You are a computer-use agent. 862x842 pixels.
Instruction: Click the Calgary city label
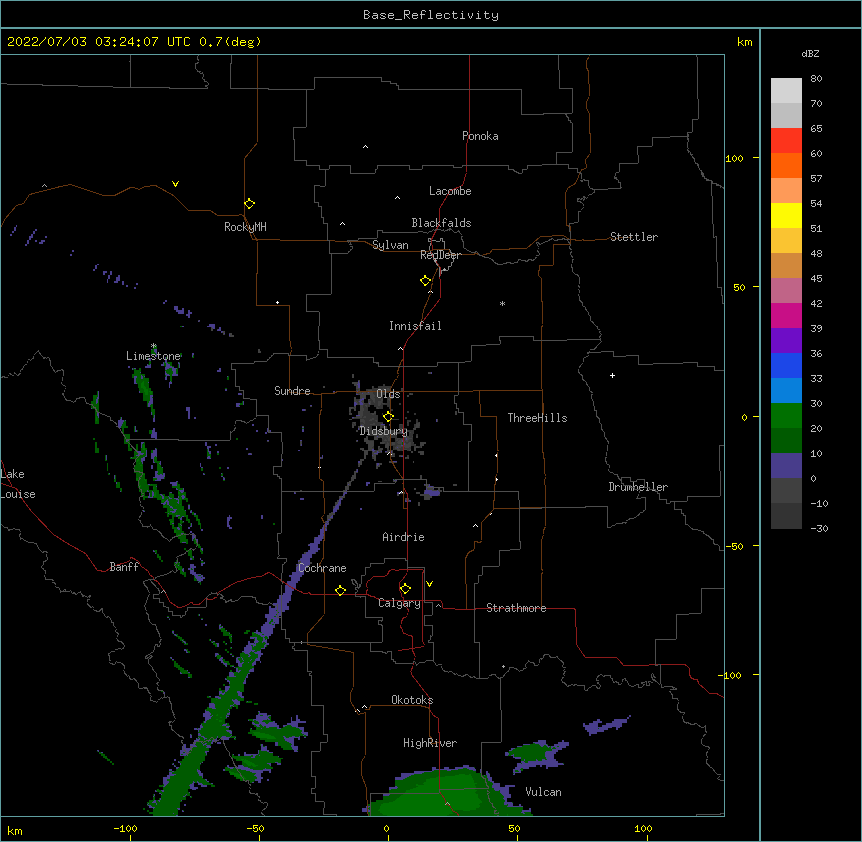(399, 603)
